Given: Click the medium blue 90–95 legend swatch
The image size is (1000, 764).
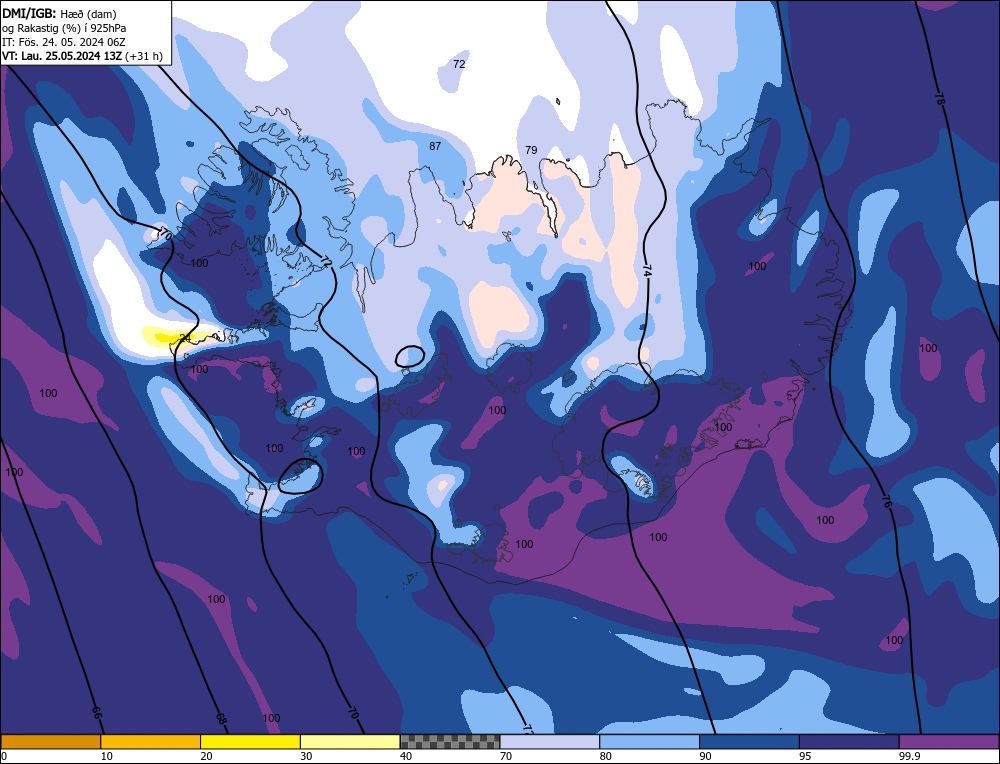Looking at the screenshot, I should click(x=749, y=742).
